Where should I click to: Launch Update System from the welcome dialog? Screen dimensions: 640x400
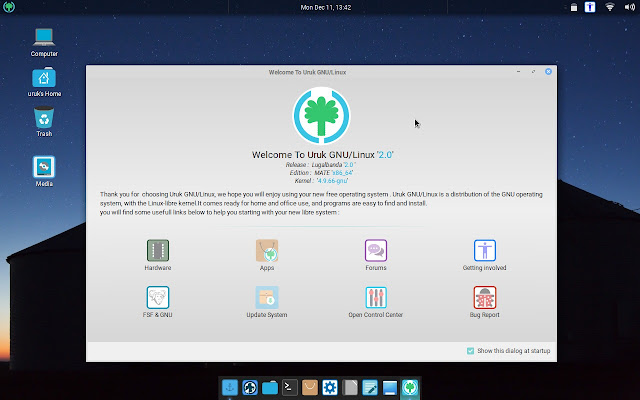click(x=267, y=297)
